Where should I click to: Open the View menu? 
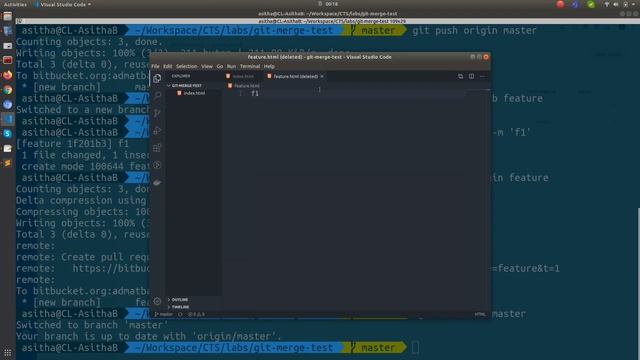207,66
